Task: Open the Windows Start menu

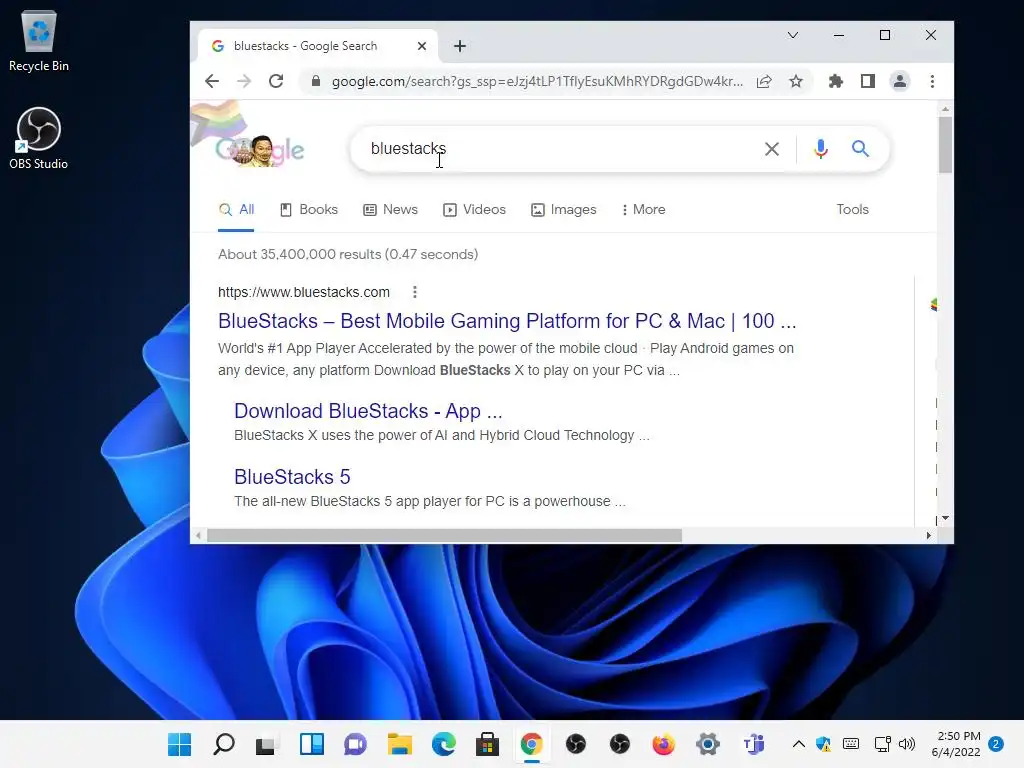Action: click(x=180, y=744)
